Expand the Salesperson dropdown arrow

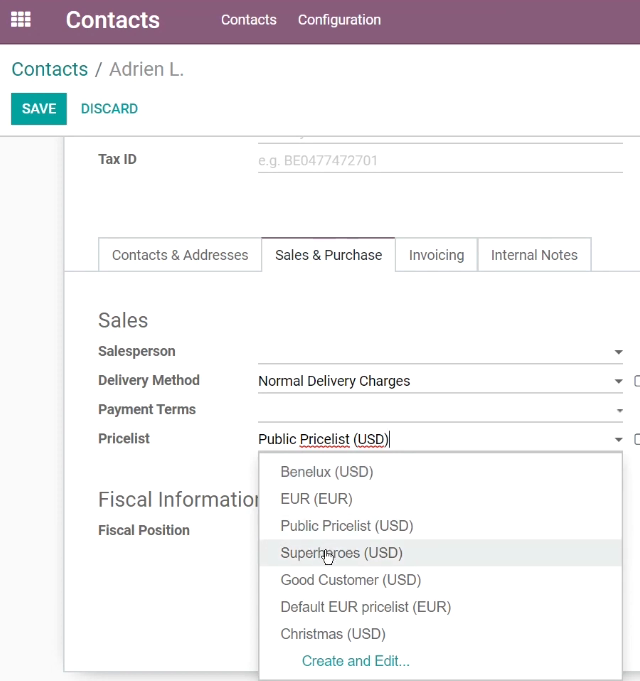coord(618,352)
